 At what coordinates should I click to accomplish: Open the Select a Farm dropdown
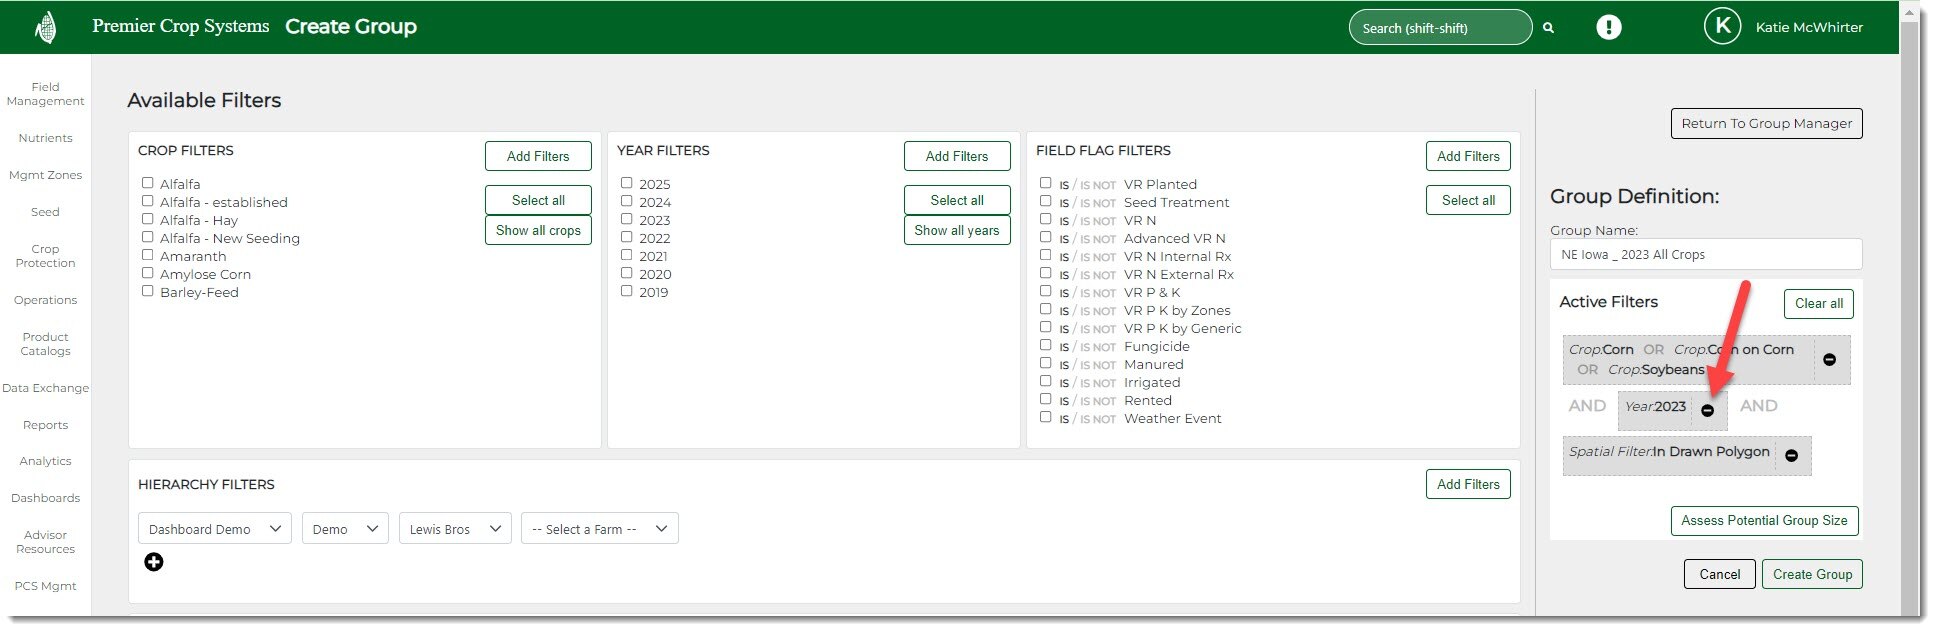(x=599, y=529)
